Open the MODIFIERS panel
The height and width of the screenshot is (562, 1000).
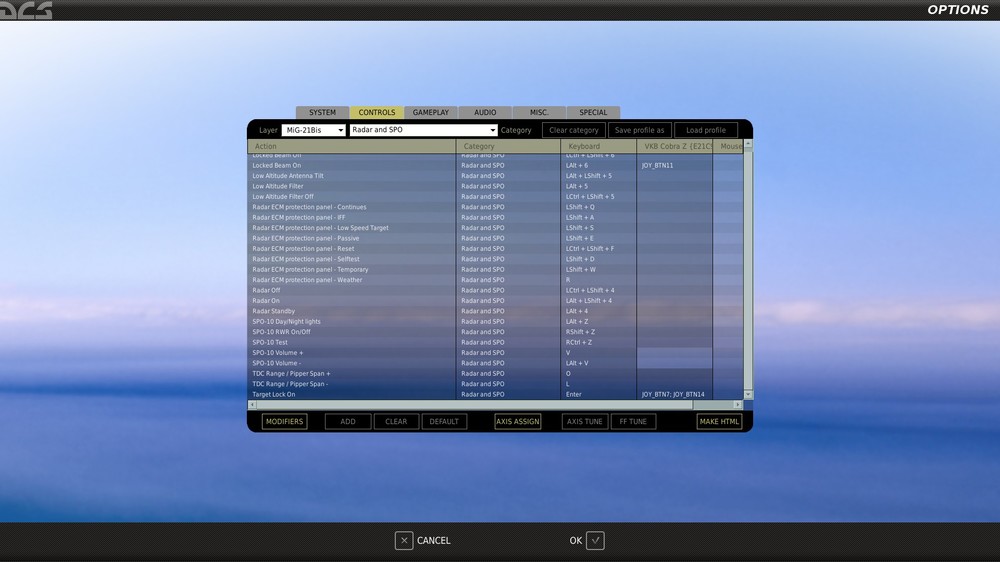tap(284, 422)
